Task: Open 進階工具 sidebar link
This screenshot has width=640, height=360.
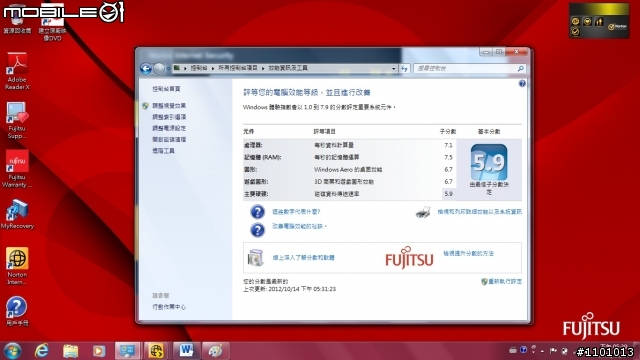Action: click(x=163, y=151)
